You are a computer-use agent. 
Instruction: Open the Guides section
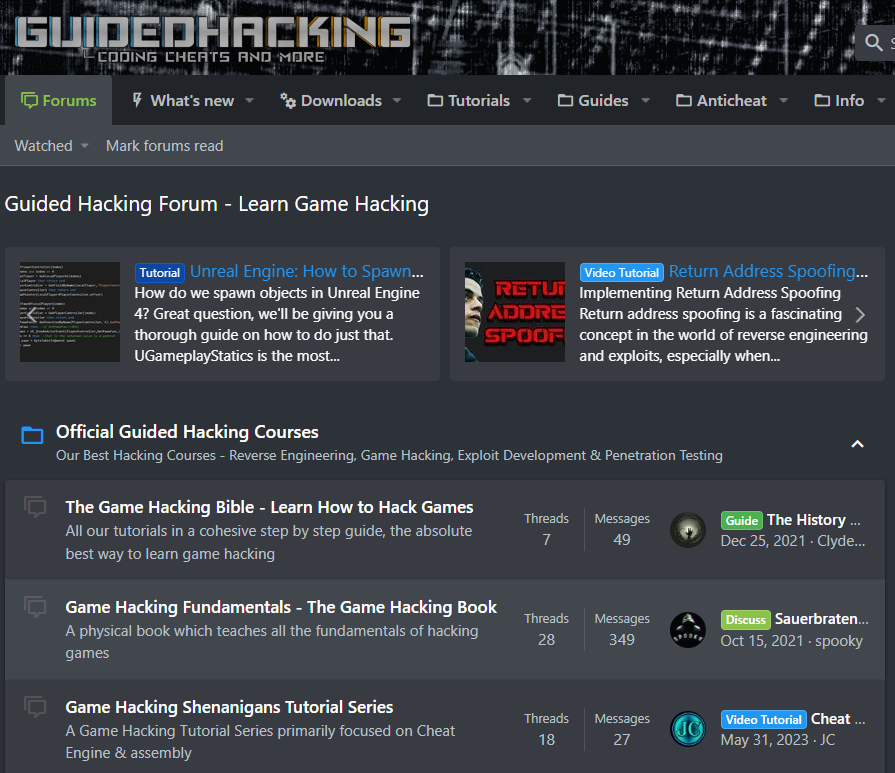pyautogui.click(x=593, y=100)
